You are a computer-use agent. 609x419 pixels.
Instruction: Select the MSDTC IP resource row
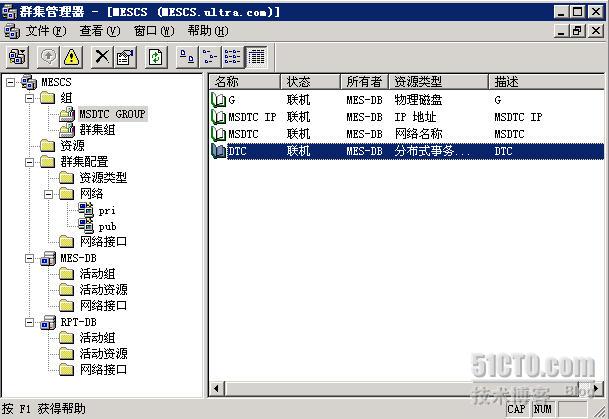tap(251, 117)
